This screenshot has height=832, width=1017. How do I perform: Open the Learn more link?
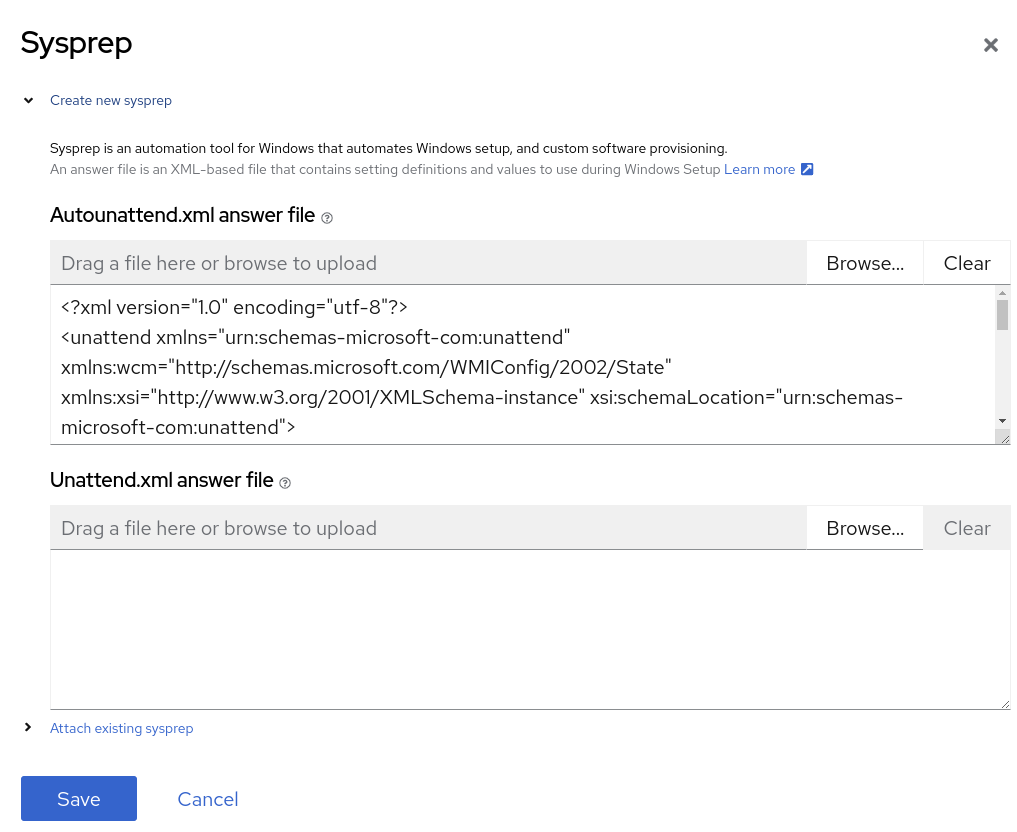click(x=759, y=169)
